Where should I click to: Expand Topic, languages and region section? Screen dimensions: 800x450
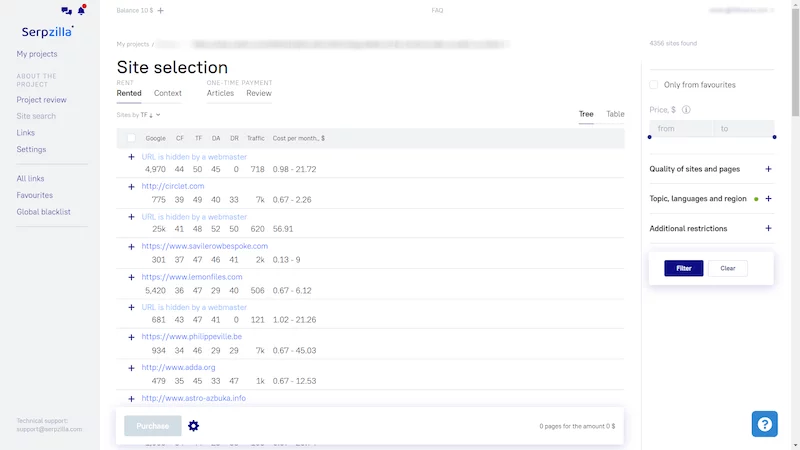pos(768,199)
